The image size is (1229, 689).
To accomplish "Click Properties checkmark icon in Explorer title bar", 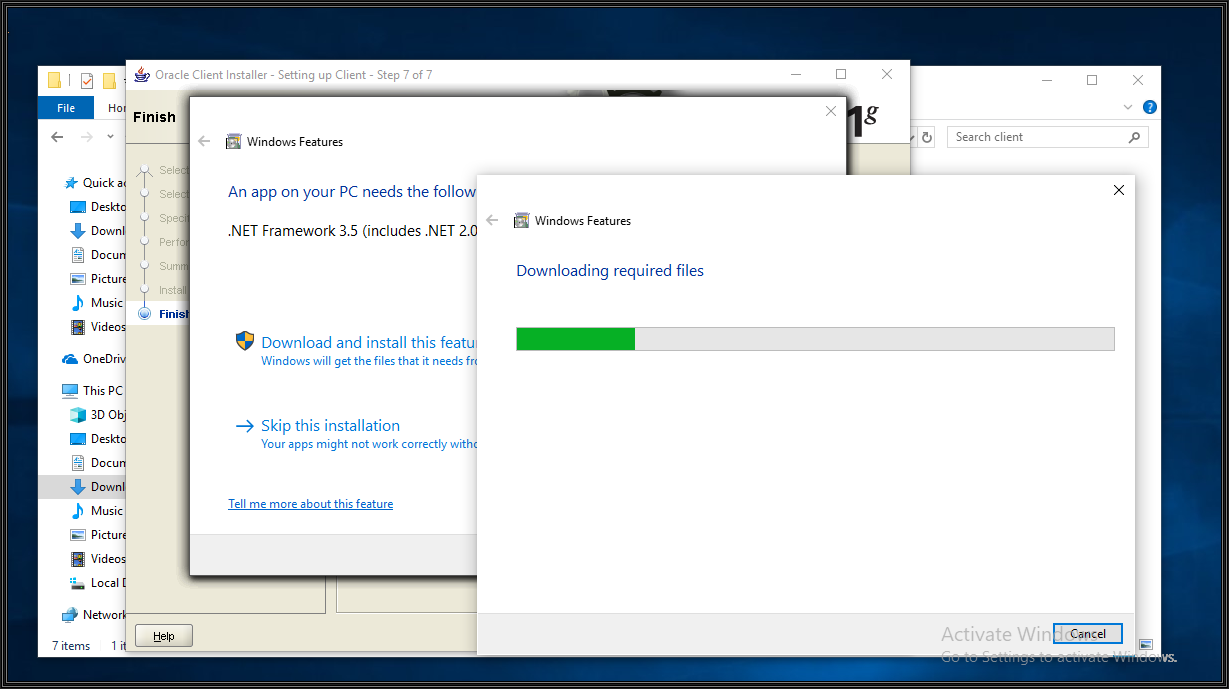I will coord(87,81).
